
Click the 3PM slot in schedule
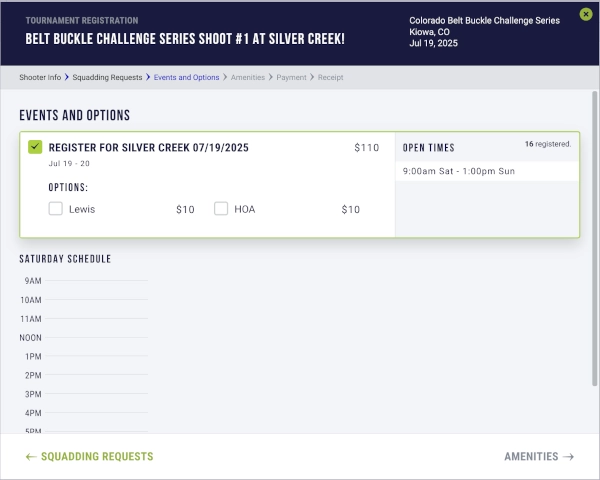point(85,394)
